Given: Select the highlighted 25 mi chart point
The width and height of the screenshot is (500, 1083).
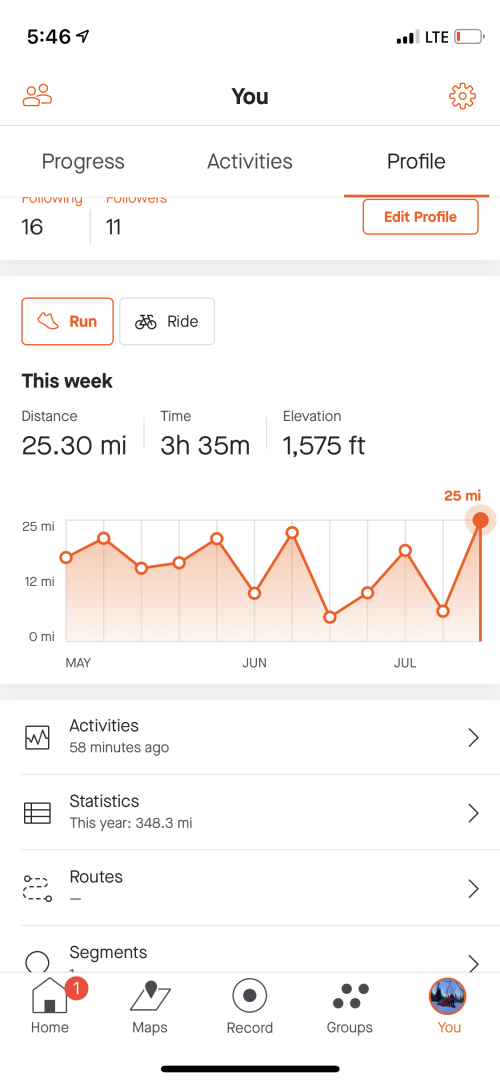Looking at the screenshot, I should click(481, 520).
